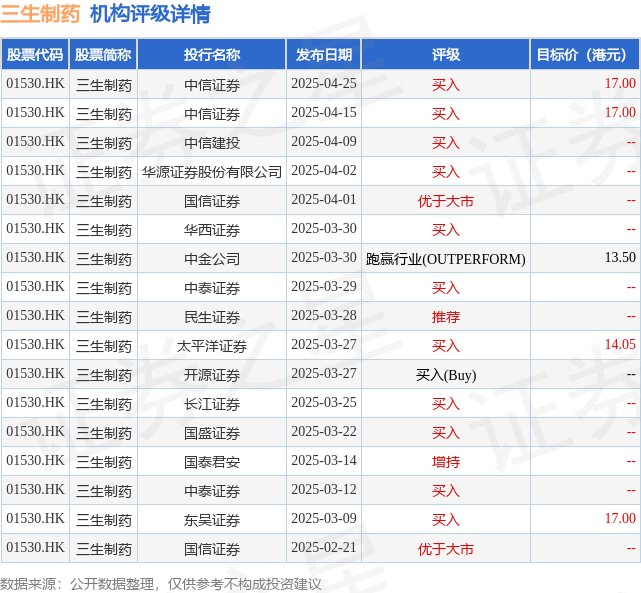Click the 推荐 rating
The image size is (641, 593).
click(446, 317)
